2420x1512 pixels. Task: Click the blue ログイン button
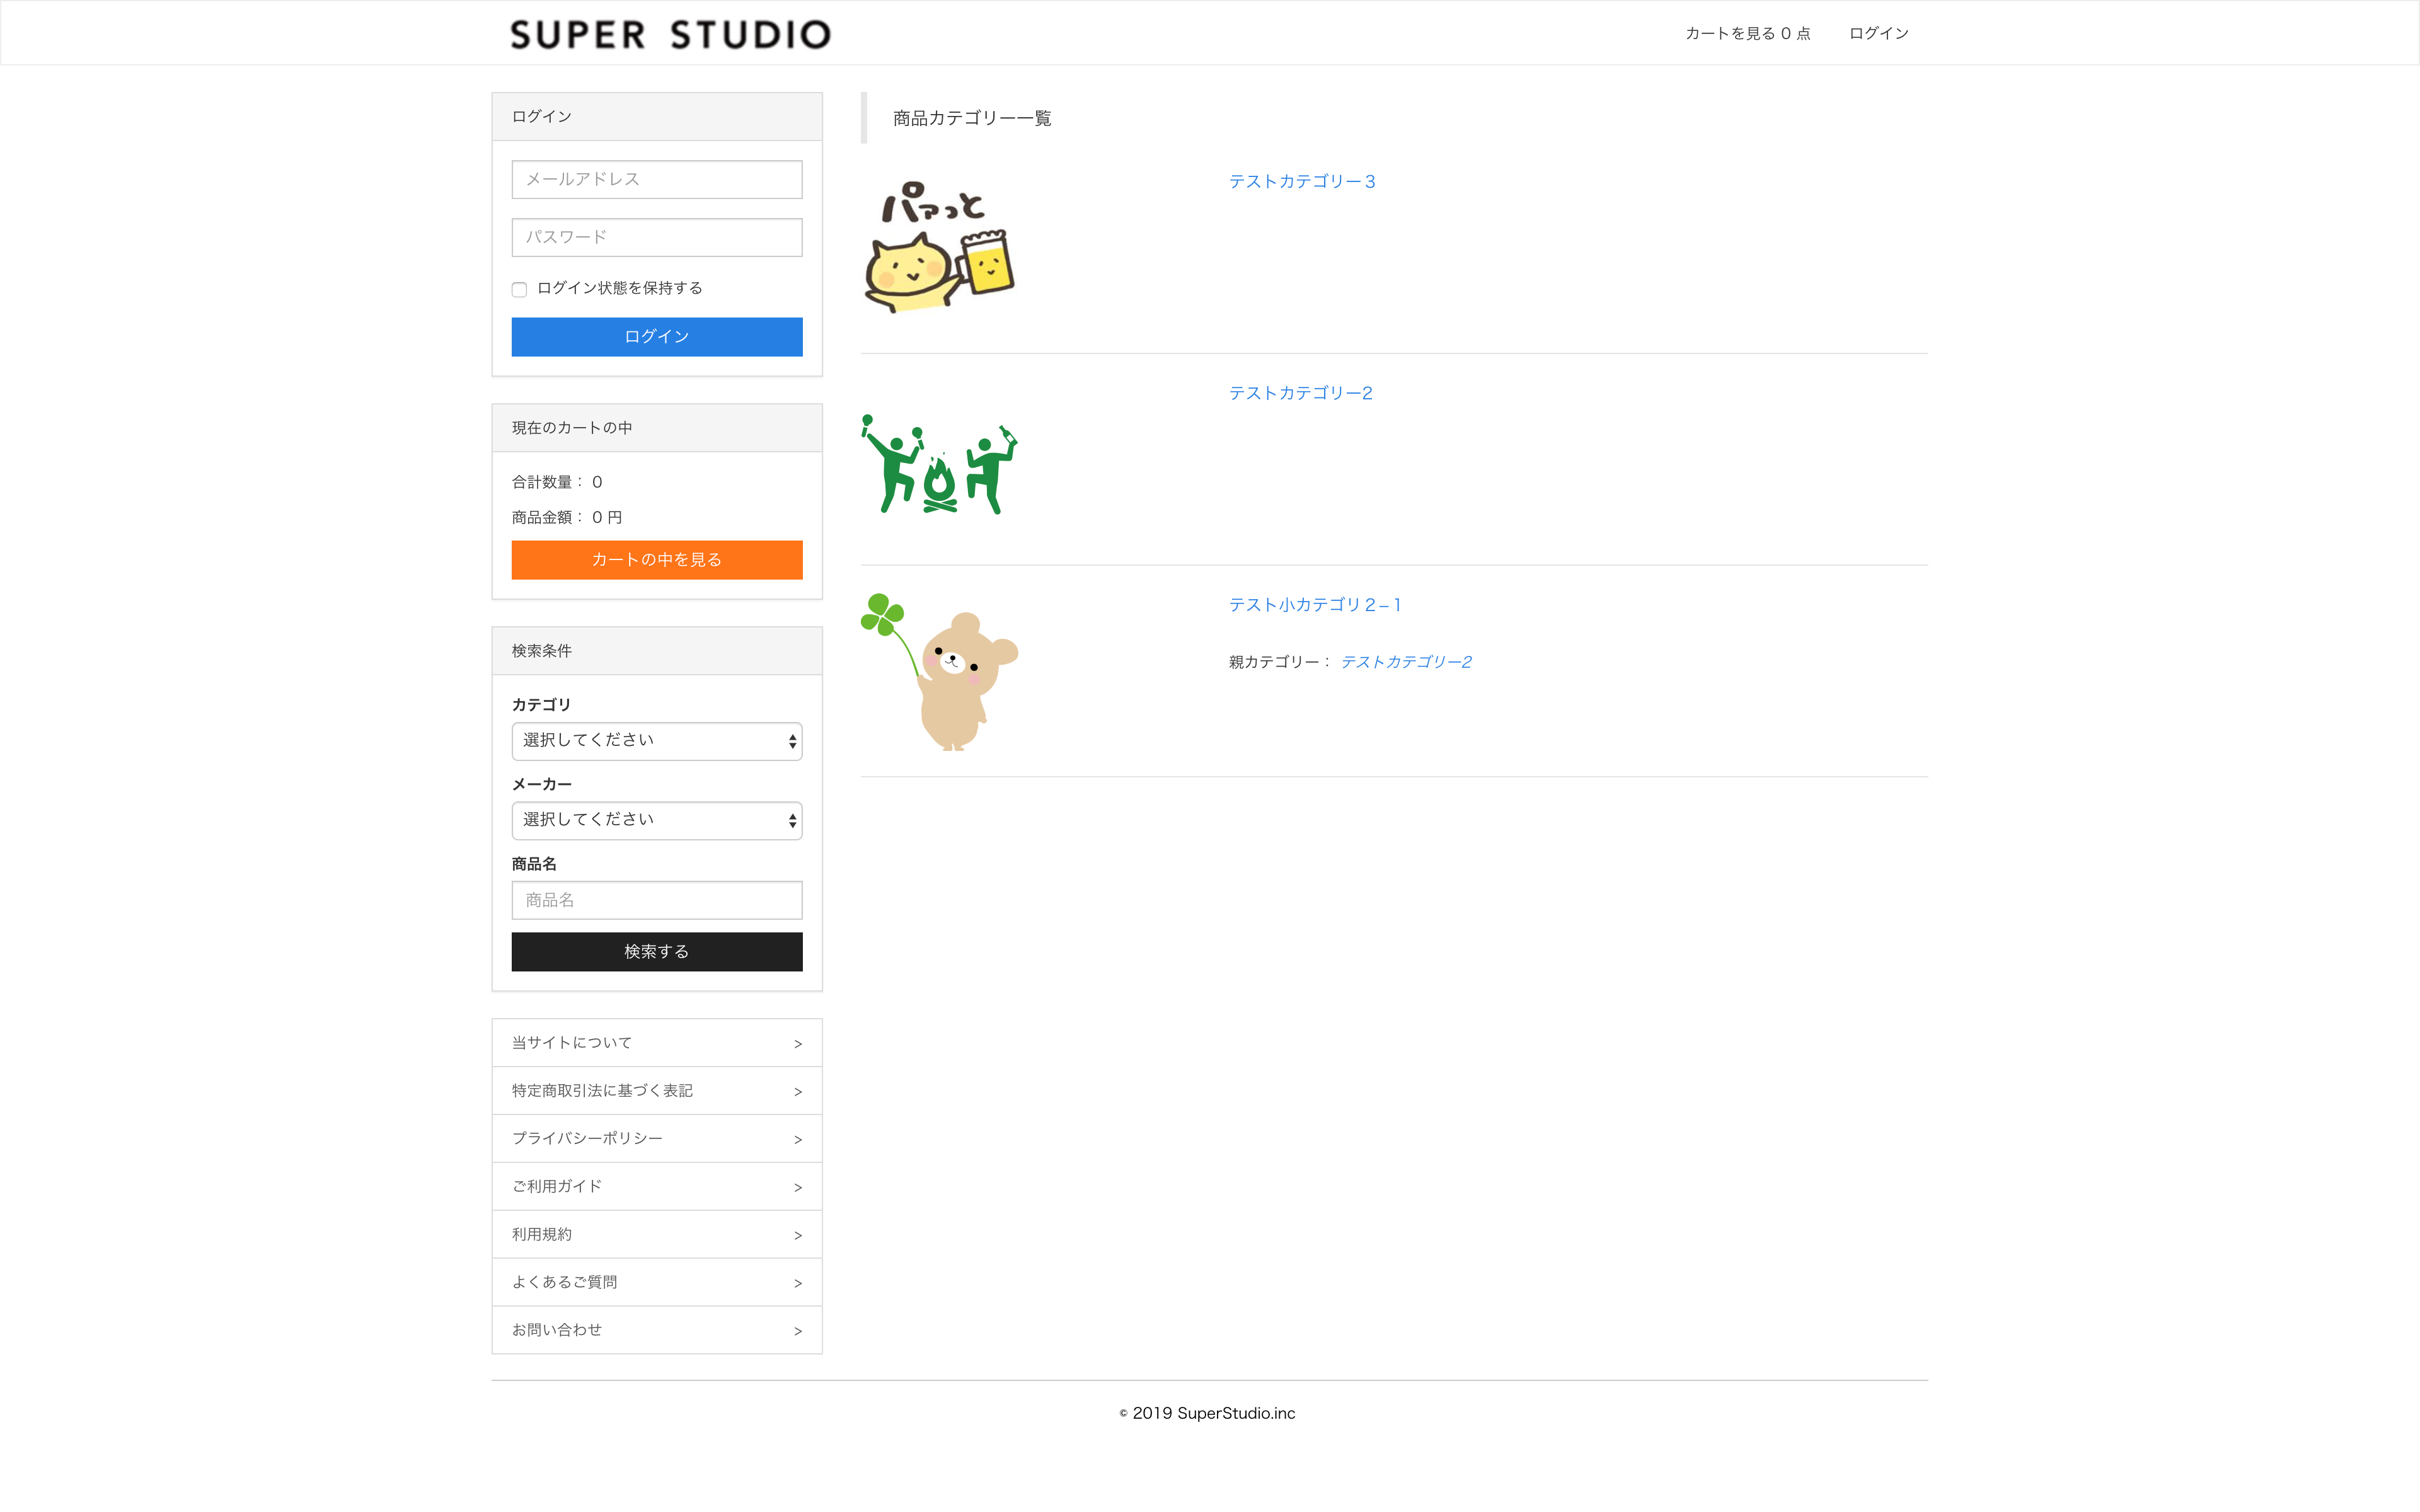pos(657,337)
